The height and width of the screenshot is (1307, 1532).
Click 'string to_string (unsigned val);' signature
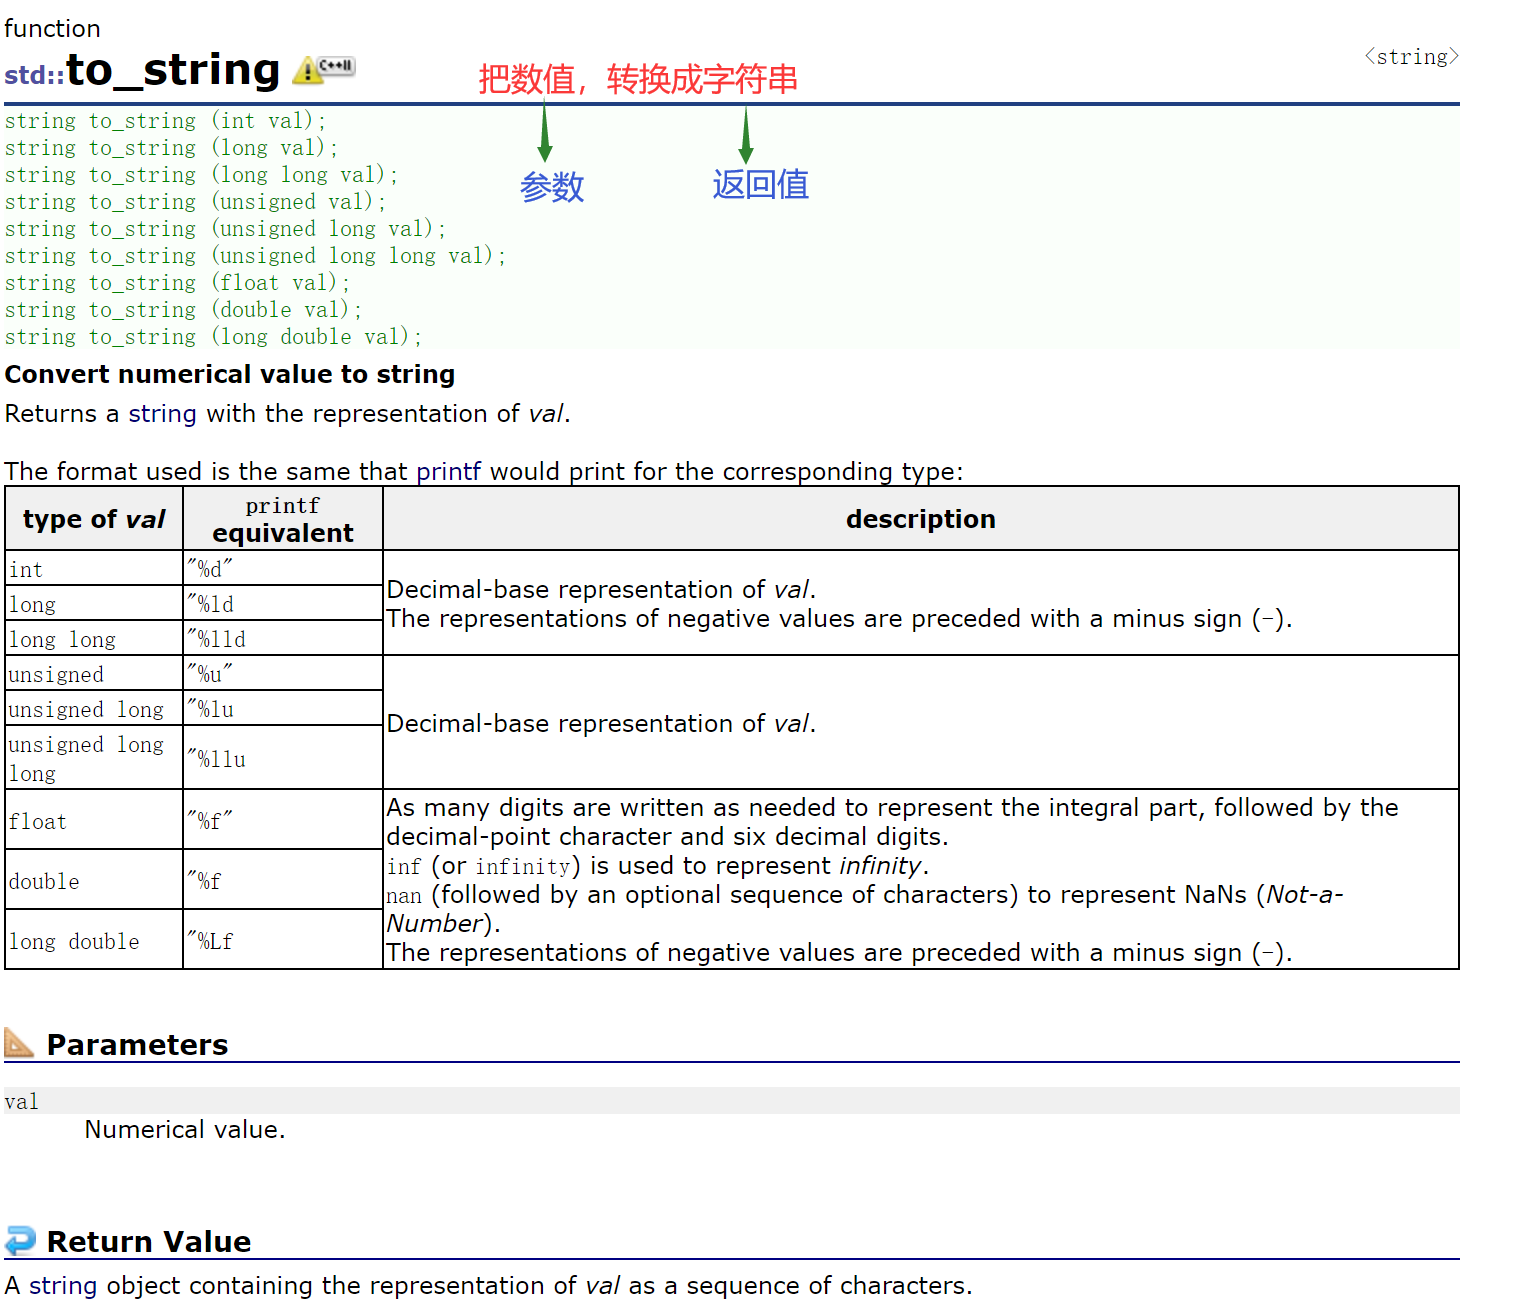195,202
